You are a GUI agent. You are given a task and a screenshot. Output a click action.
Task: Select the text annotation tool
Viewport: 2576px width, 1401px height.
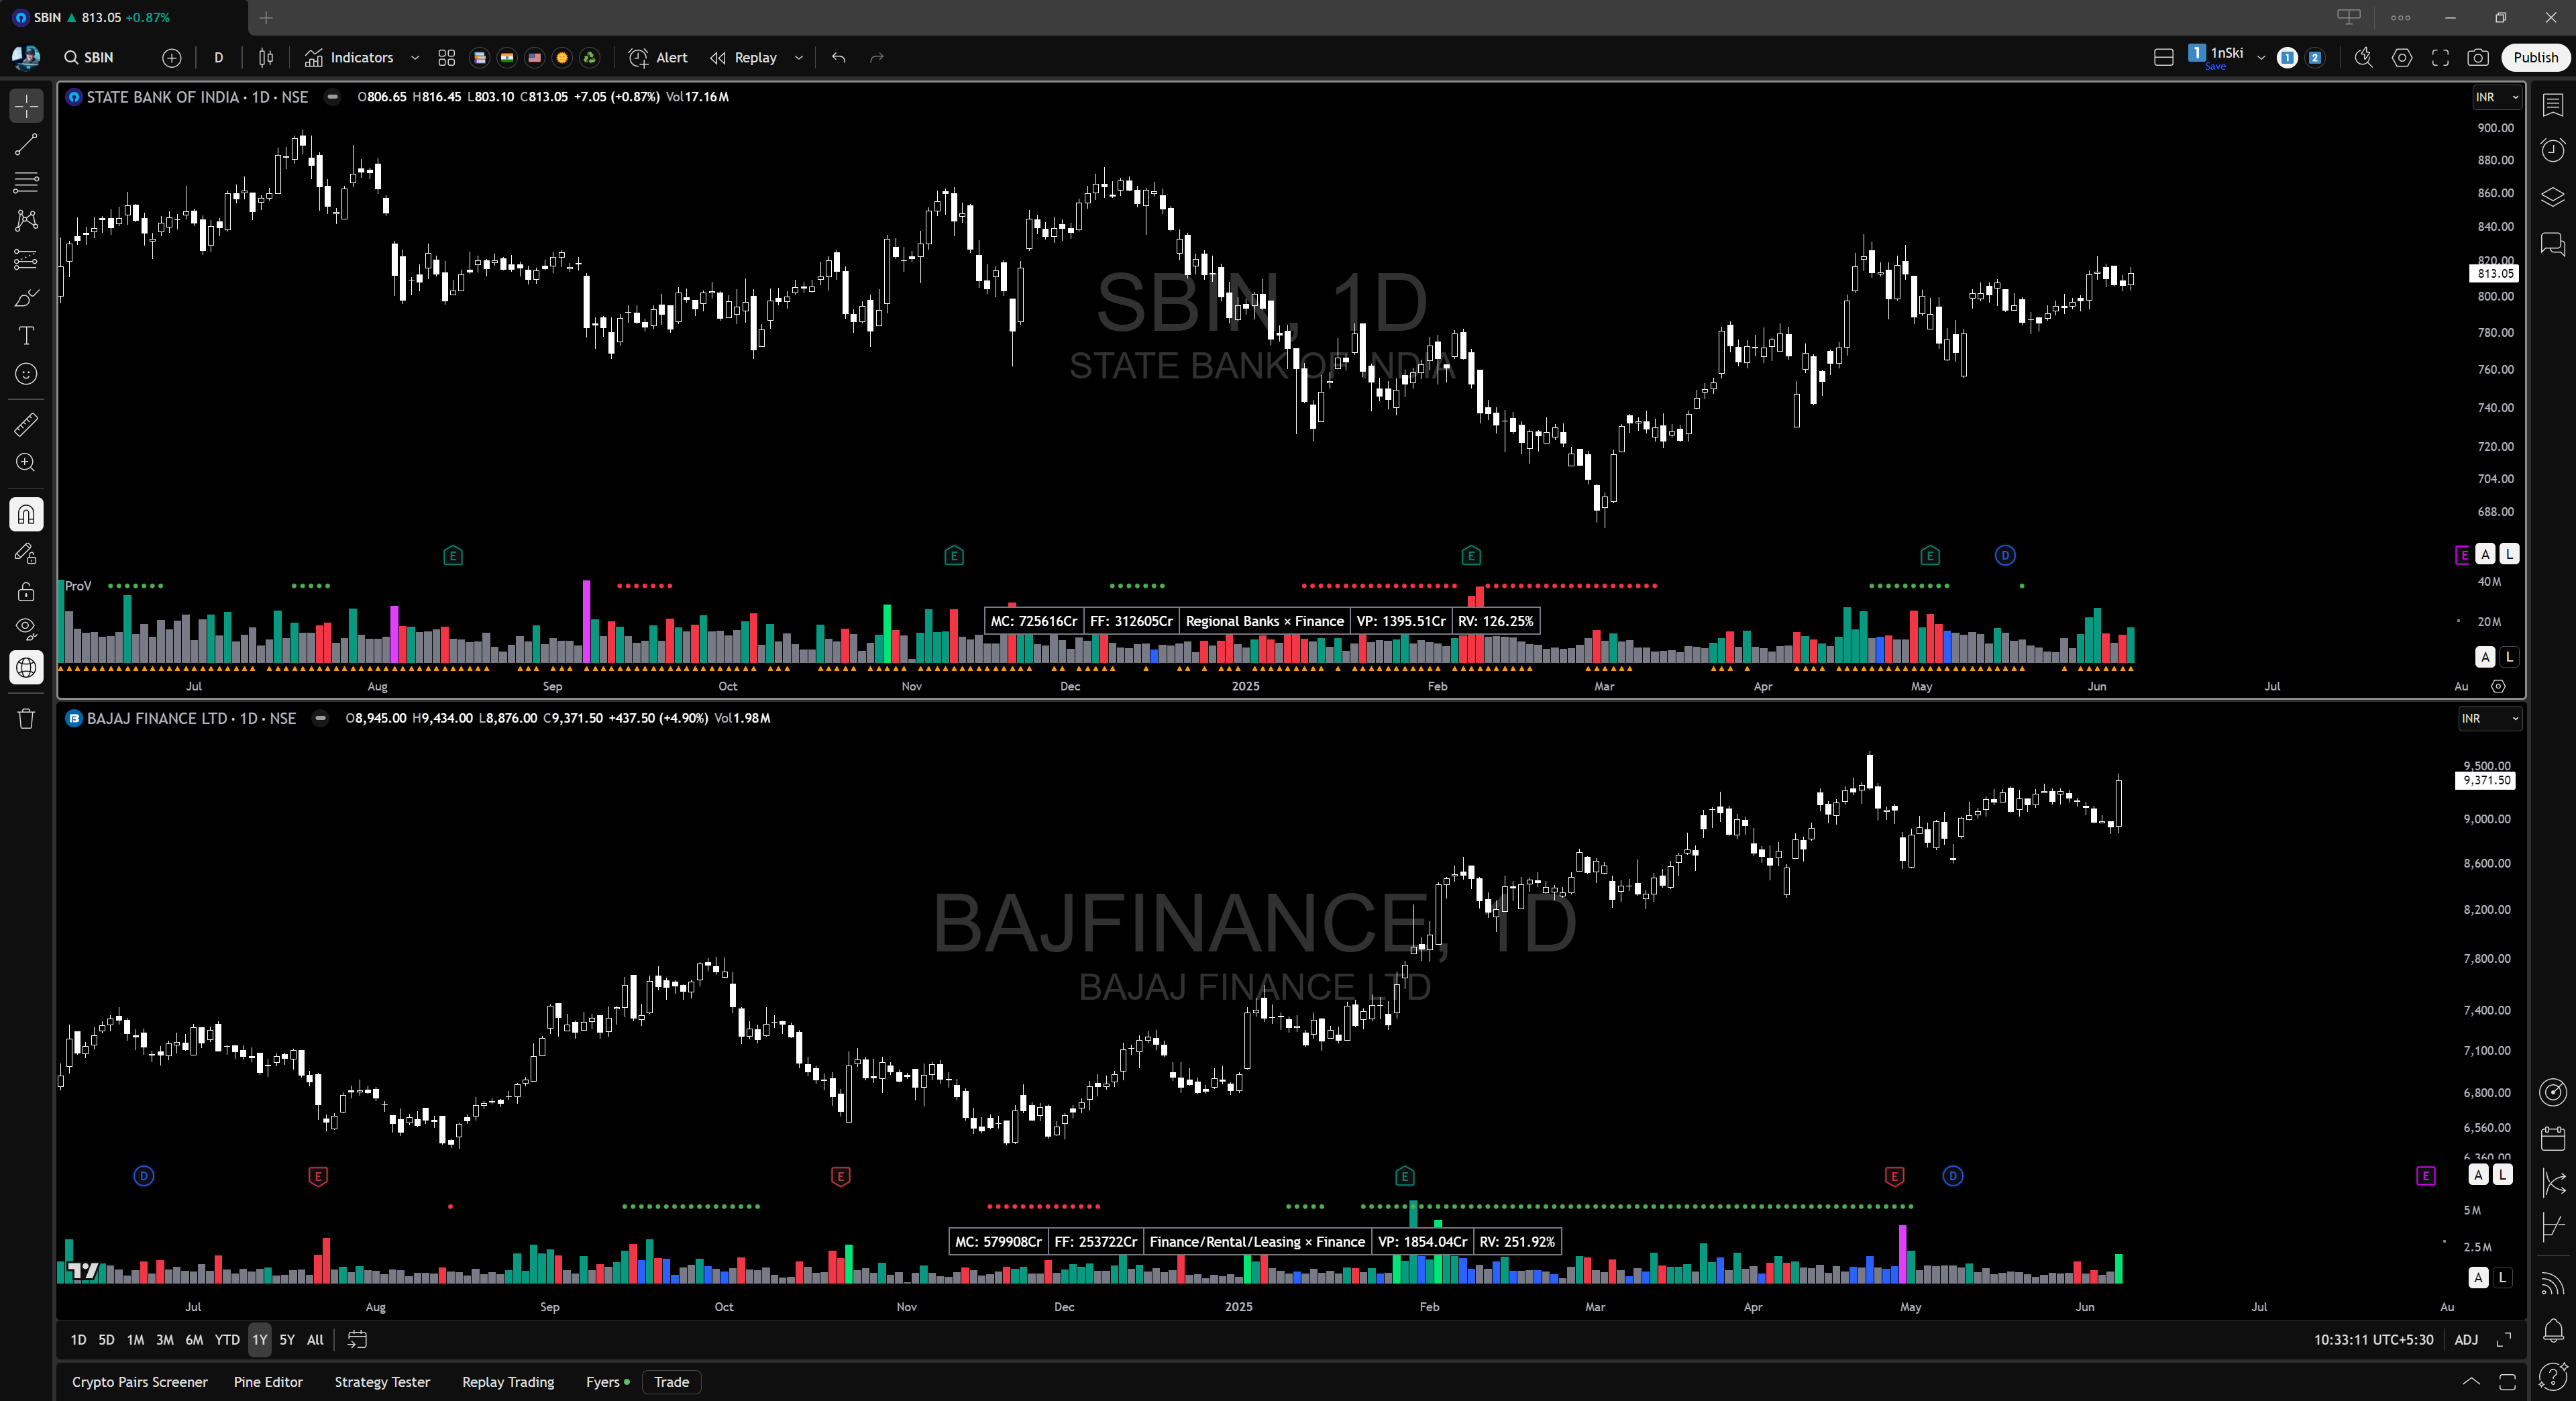point(26,336)
